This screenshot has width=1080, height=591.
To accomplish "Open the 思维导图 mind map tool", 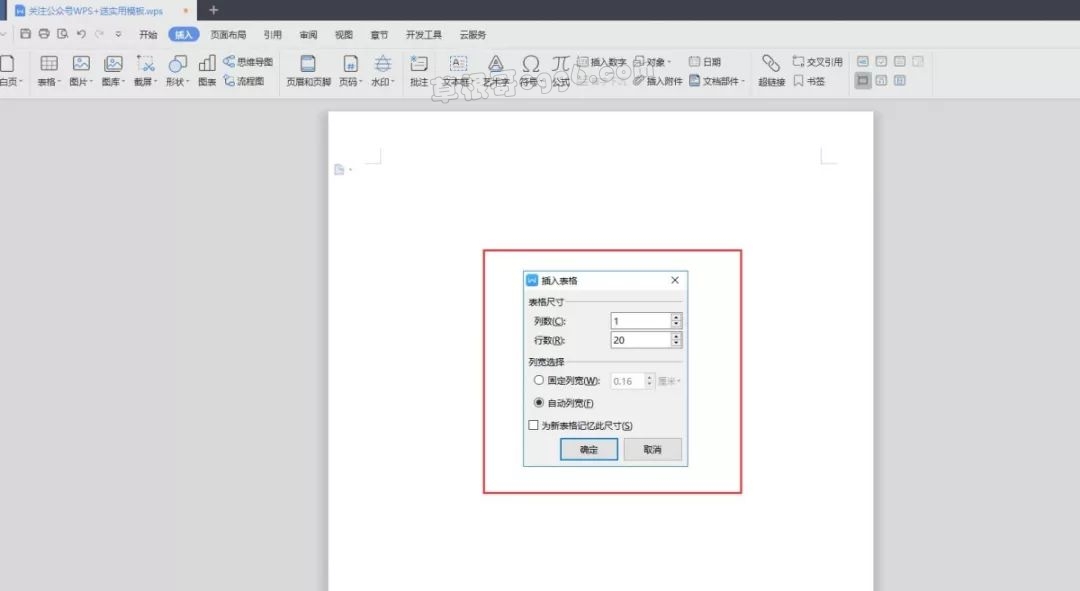I will (248, 62).
